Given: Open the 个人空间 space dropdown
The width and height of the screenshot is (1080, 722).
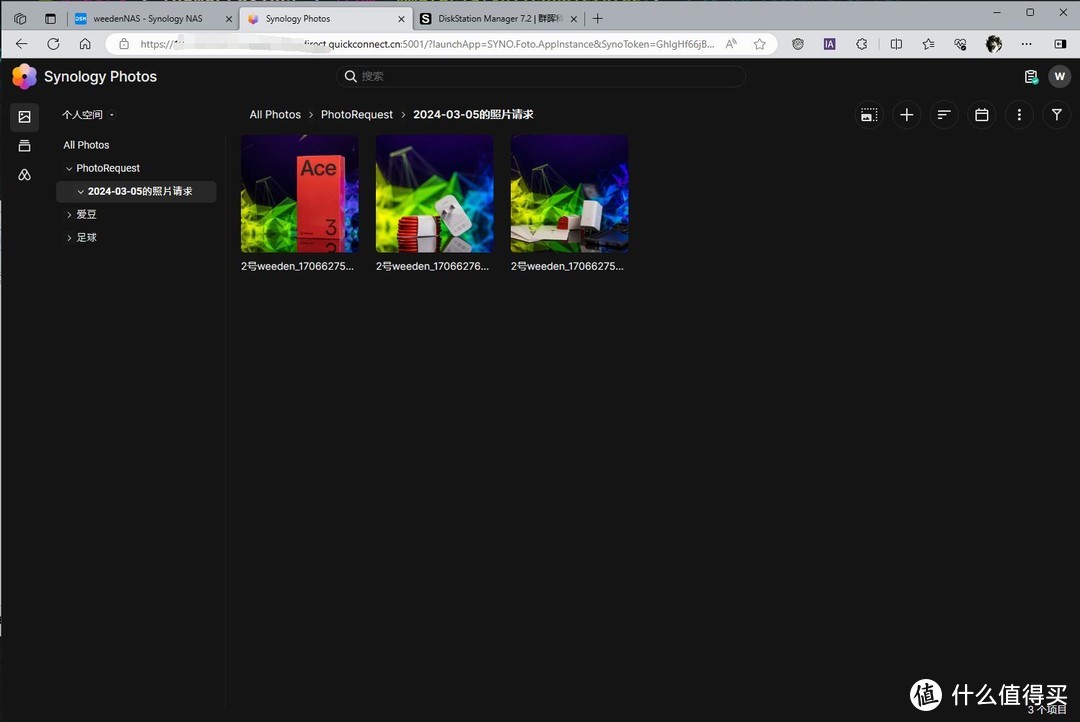Looking at the screenshot, I should click(88, 114).
